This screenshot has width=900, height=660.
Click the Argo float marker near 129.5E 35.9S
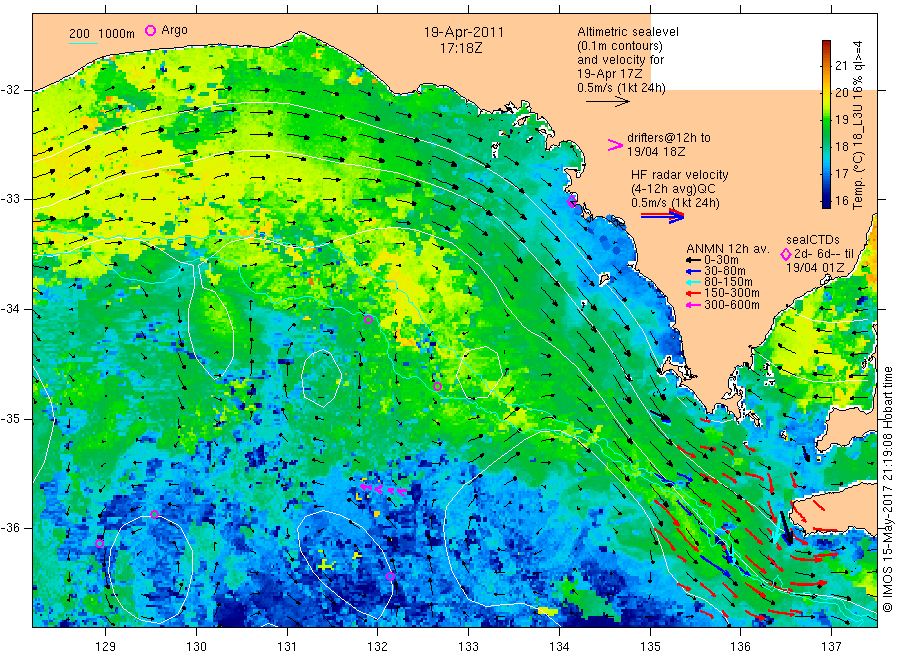[x=154, y=515]
